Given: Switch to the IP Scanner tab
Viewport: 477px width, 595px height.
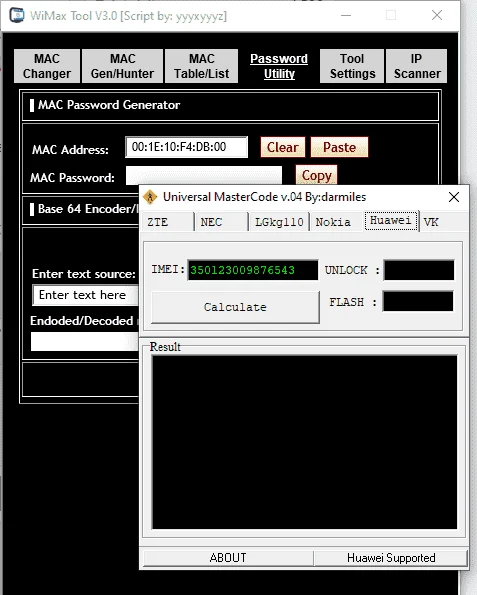Looking at the screenshot, I should coord(417,66).
